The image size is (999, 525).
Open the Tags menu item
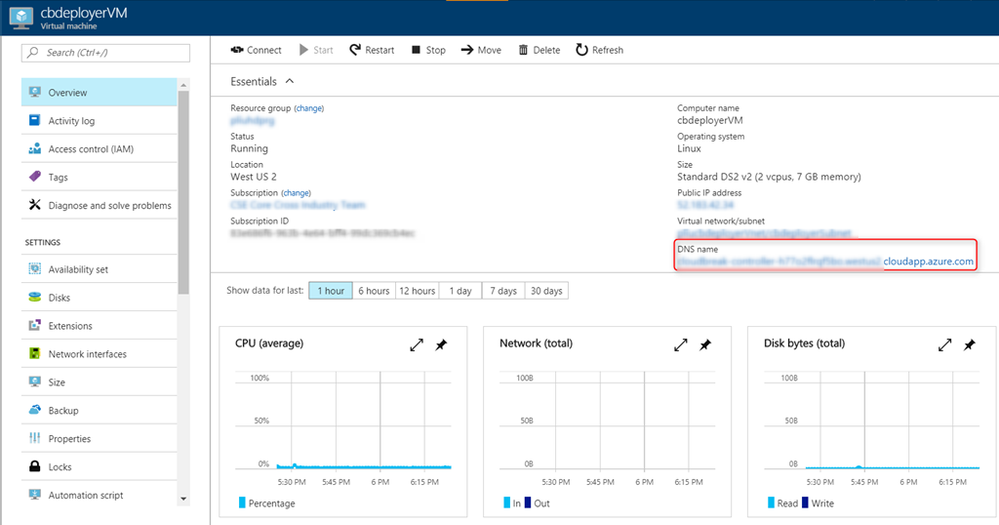tap(99, 177)
